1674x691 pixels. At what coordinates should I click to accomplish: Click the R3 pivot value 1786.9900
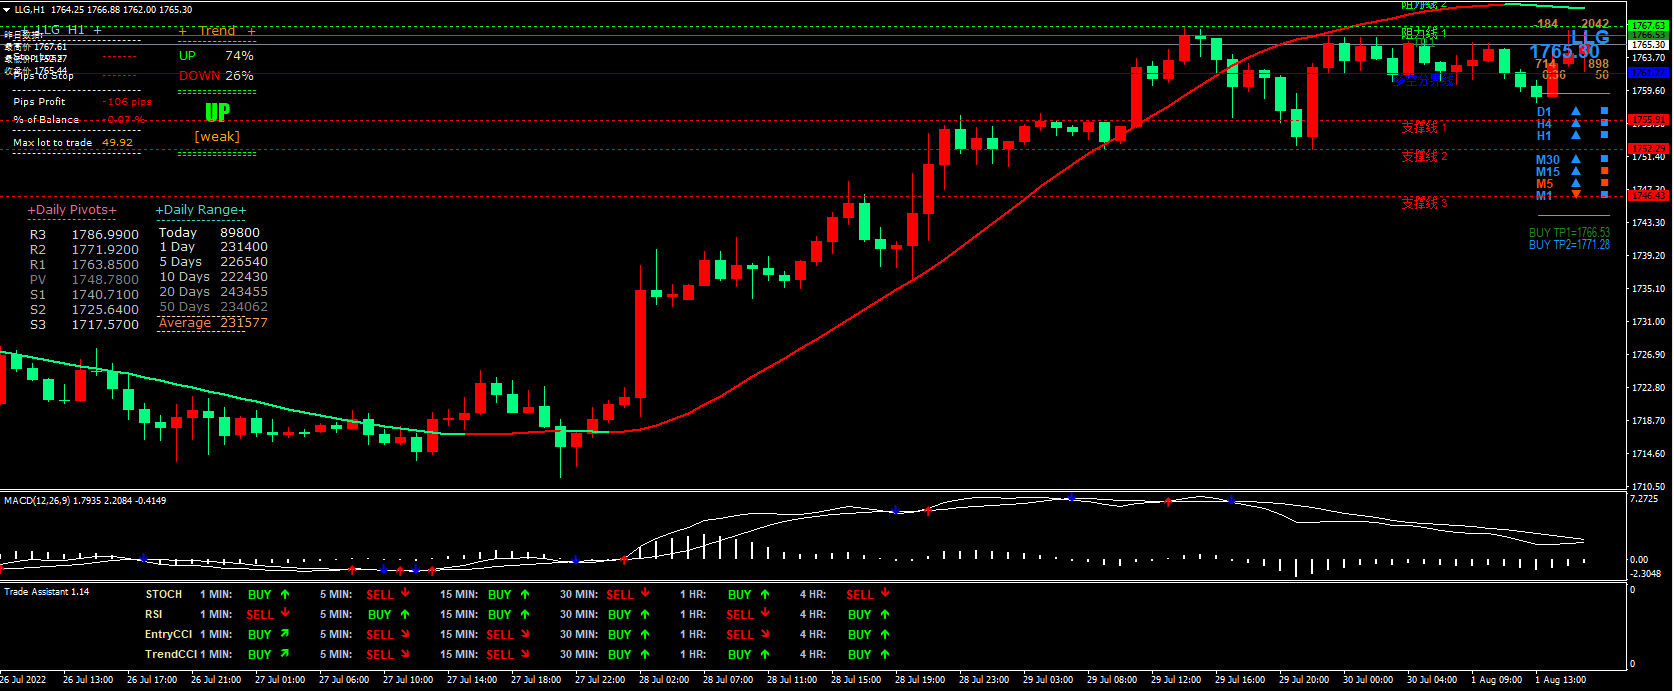pyautogui.click(x=105, y=235)
